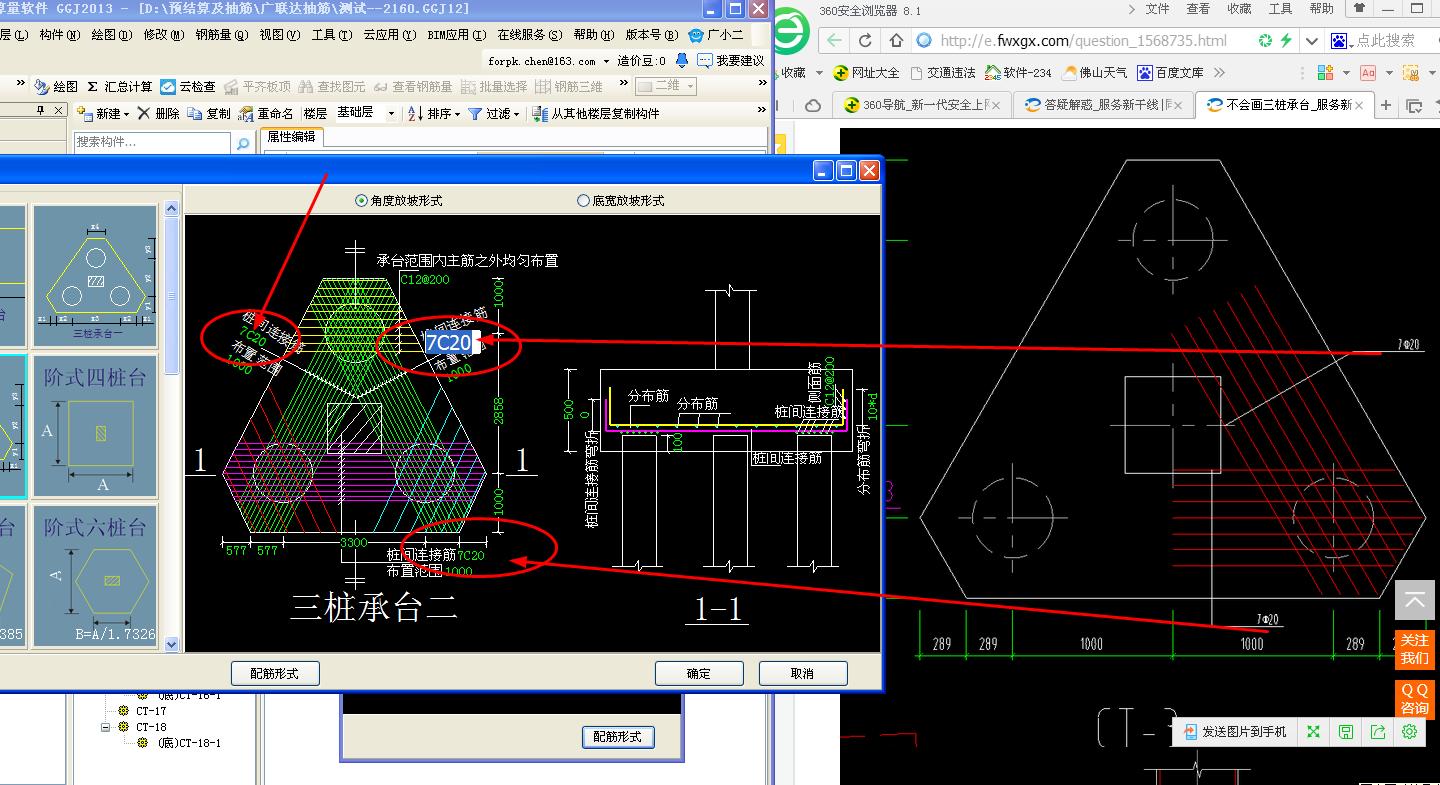Screen dimensions: 1440x785
Task: Click 搜索构件 search input
Action: (x=153, y=144)
